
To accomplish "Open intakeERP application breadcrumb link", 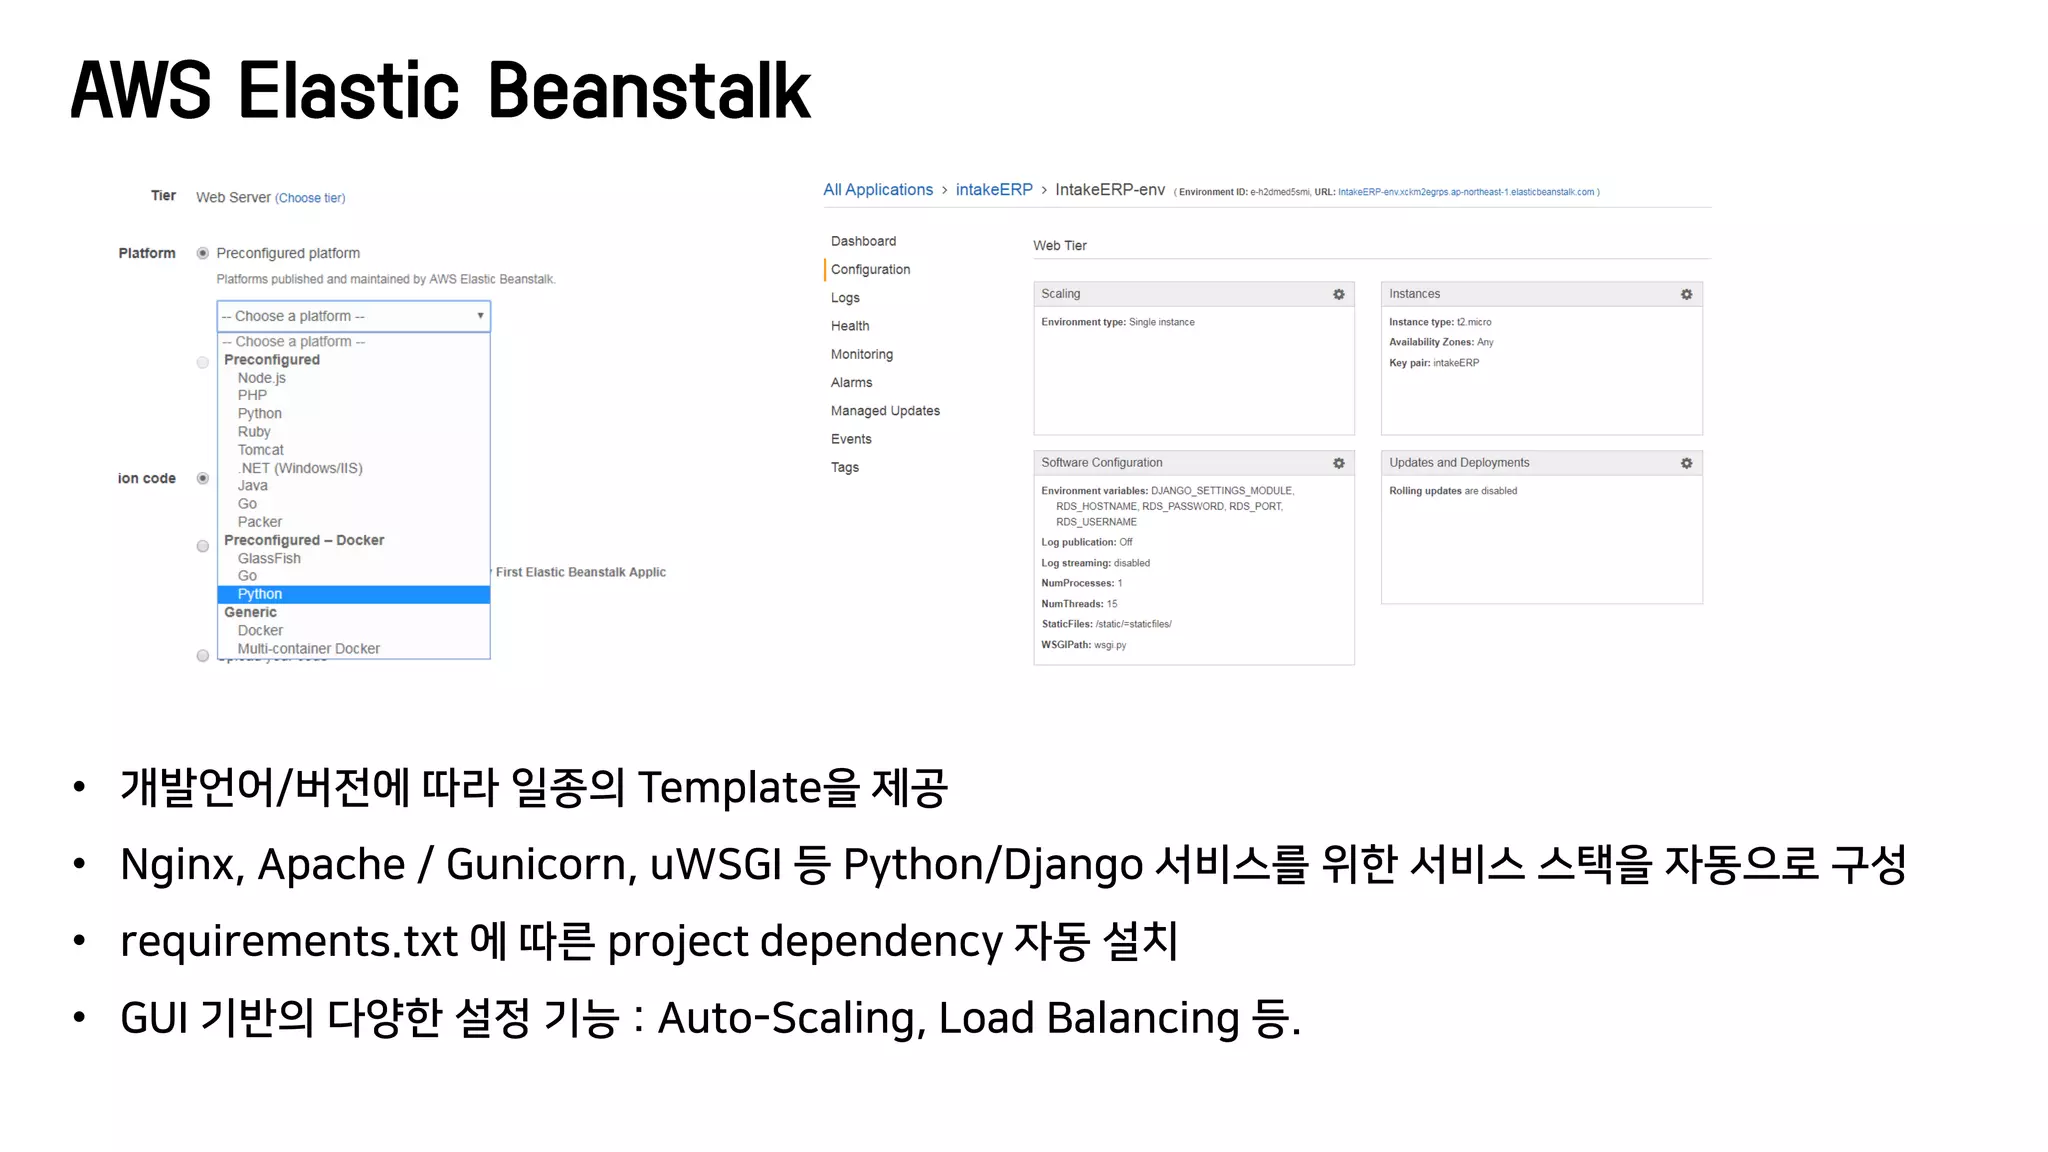I will 994,190.
